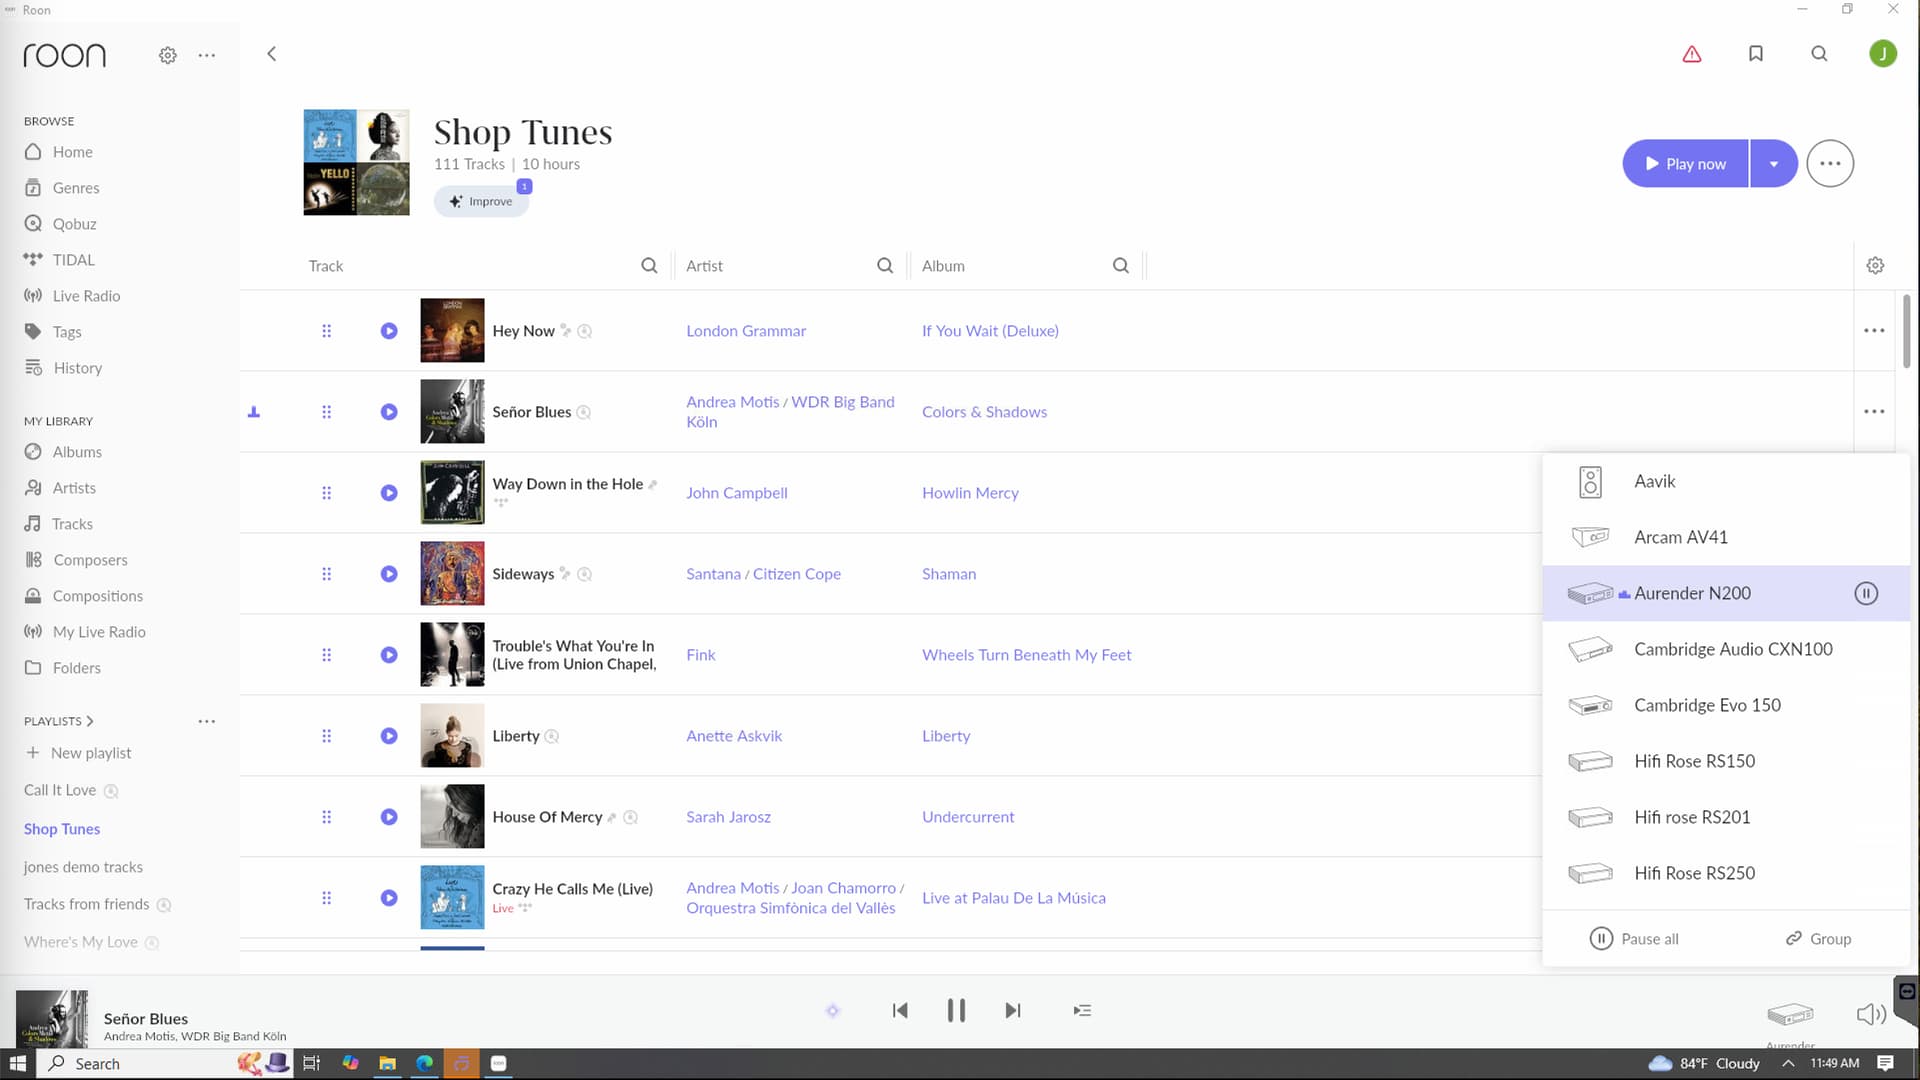1920x1080 pixels.
Task: Open more options for Hey Now track
Action: coord(1874,330)
